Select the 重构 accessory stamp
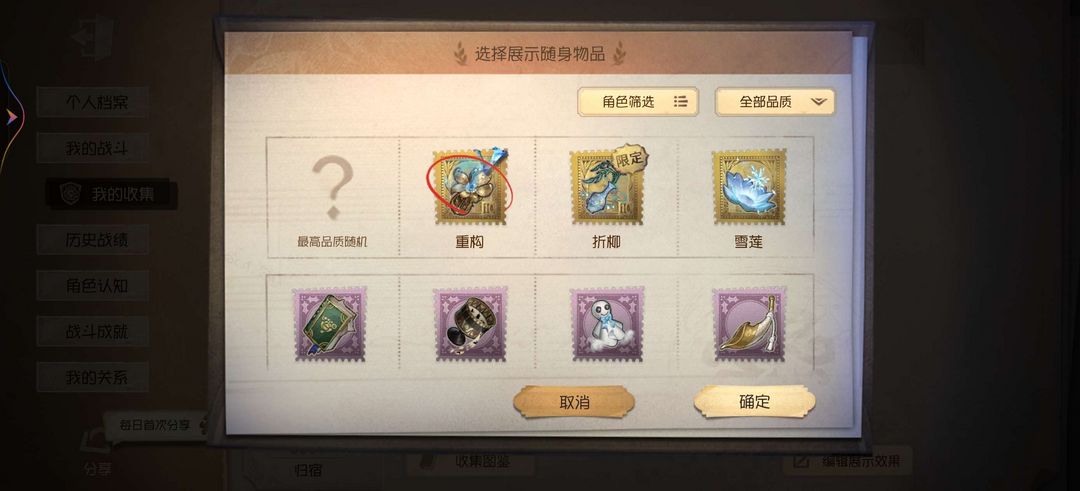This screenshot has width=1080, height=491. [x=470, y=187]
